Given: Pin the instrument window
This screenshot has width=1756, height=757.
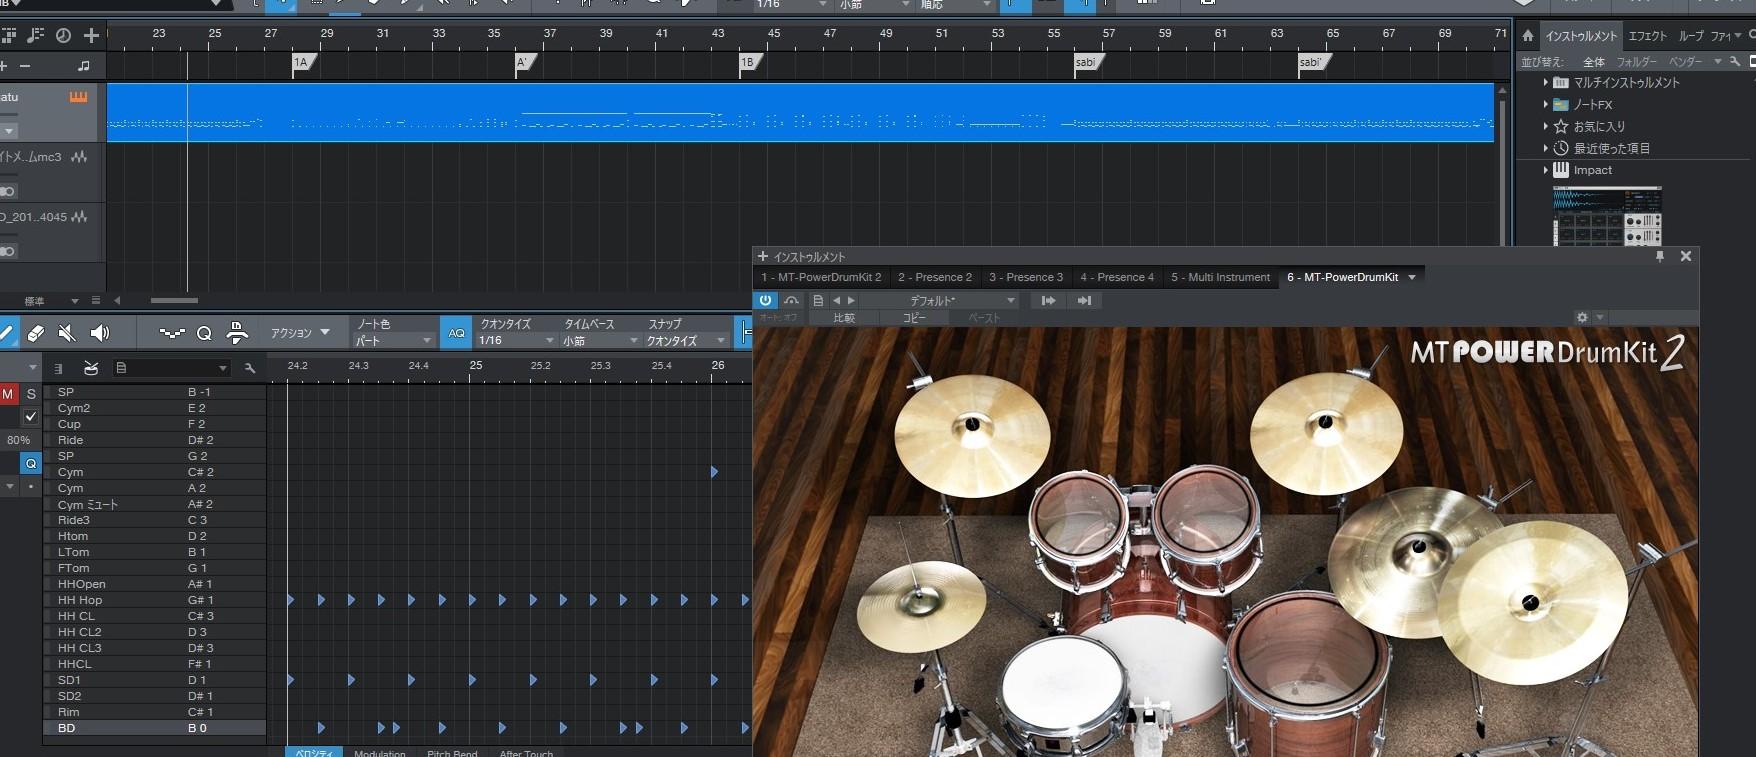Looking at the screenshot, I should click(1660, 256).
